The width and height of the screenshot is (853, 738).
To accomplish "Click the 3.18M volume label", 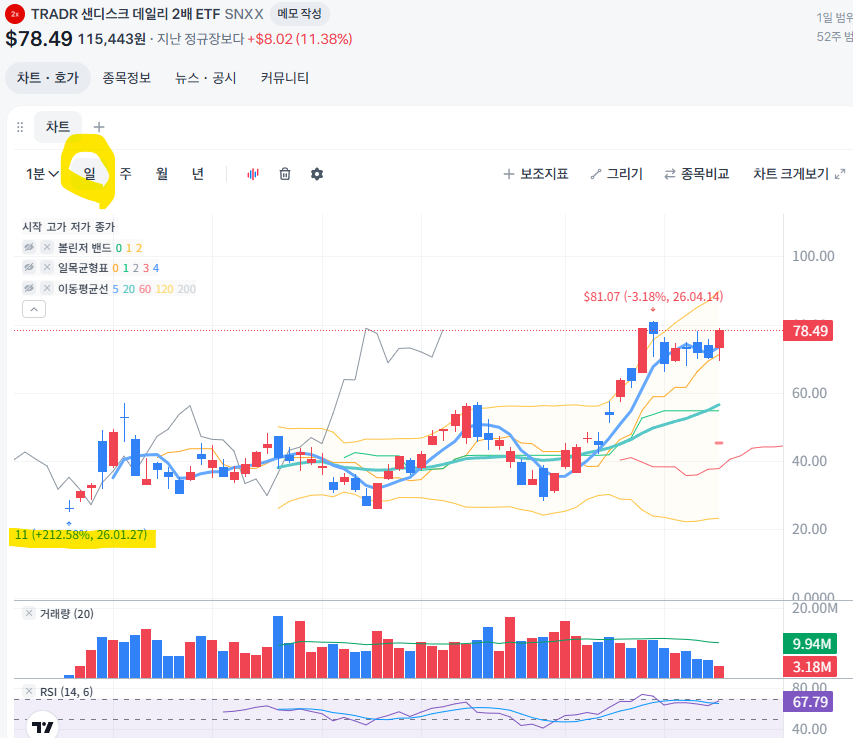I will (810, 667).
